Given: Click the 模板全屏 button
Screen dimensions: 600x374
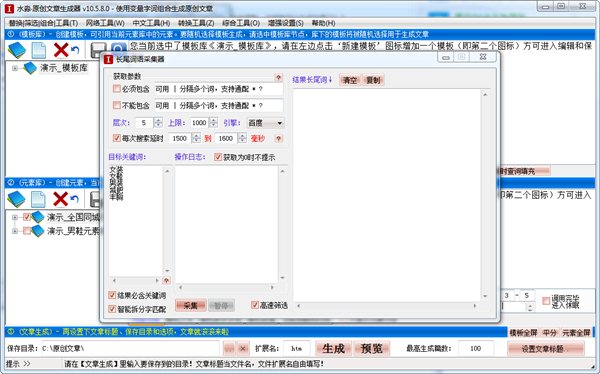Looking at the screenshot, I should (x=523, y=333).
